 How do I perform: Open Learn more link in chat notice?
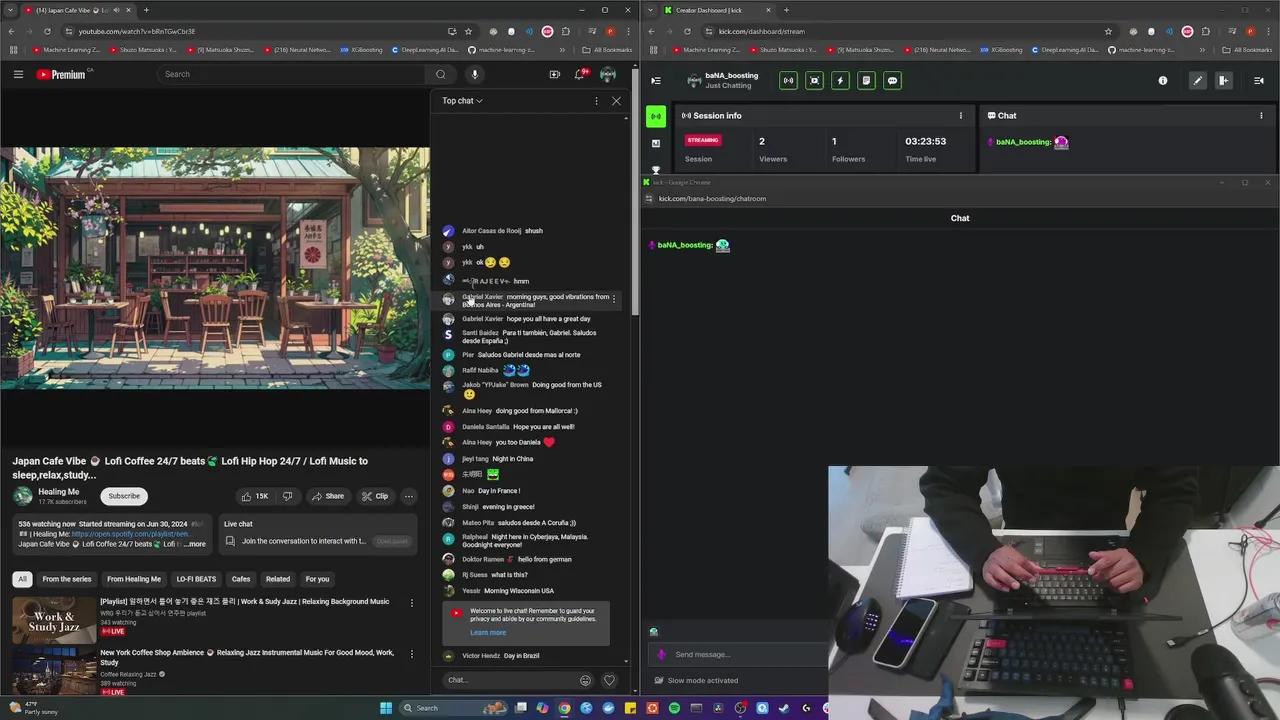click(488, 632)
